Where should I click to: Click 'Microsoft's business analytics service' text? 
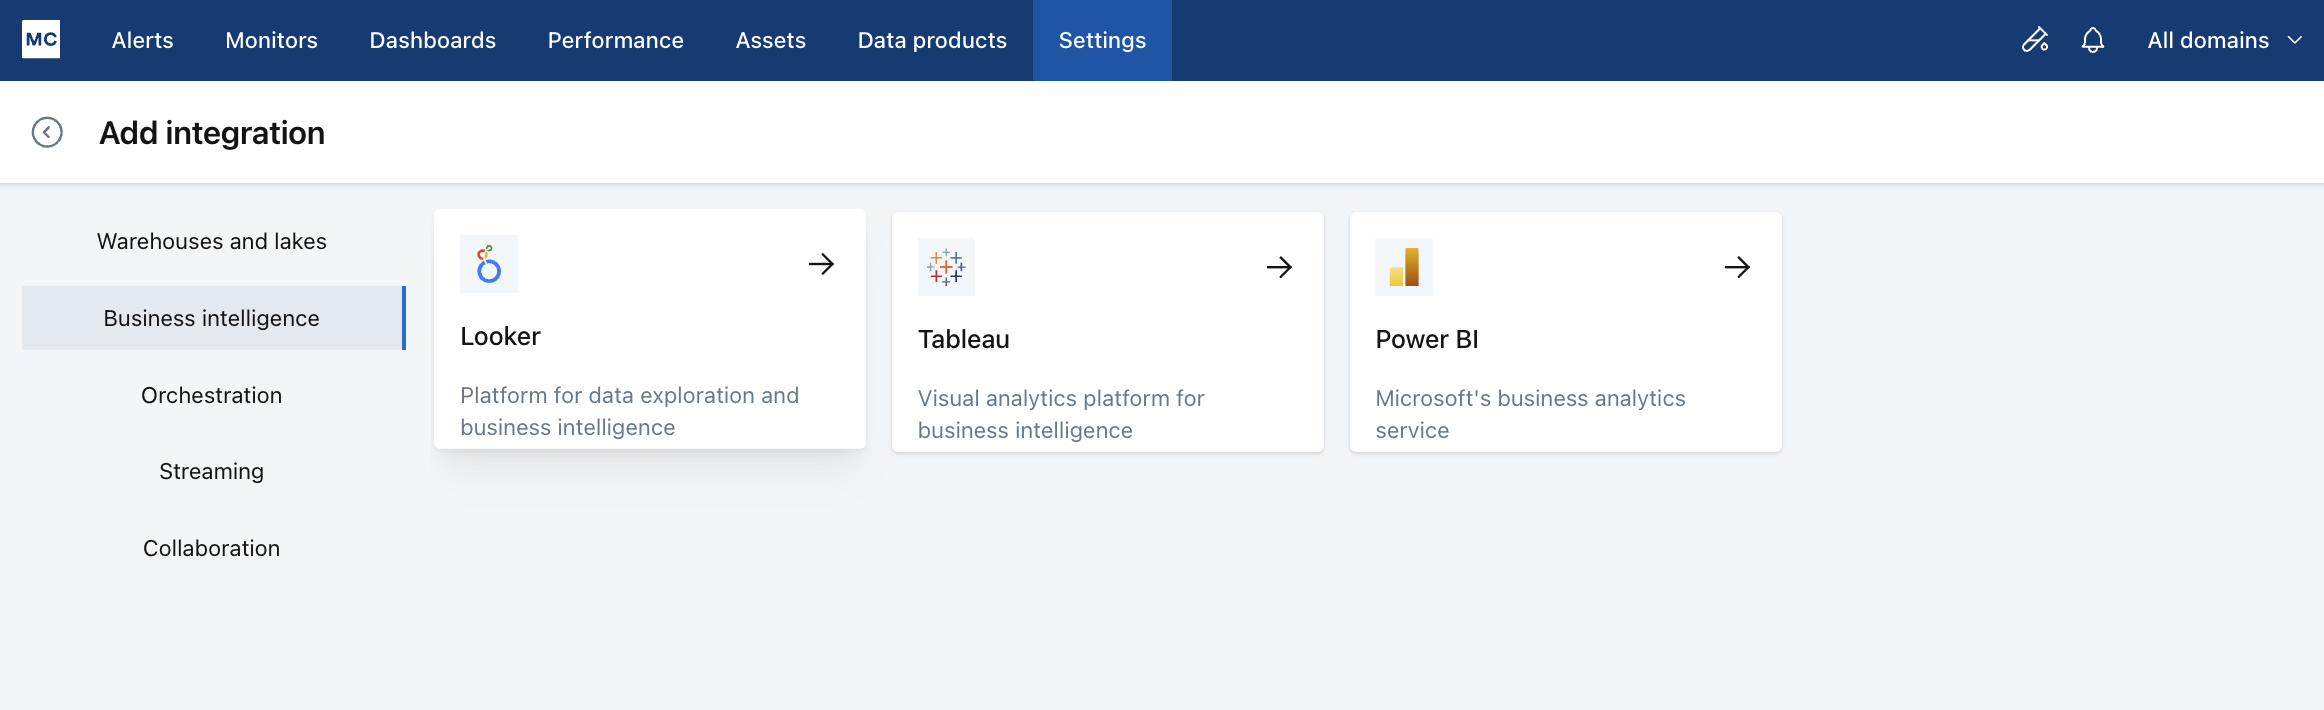(x=1530, y=414)
